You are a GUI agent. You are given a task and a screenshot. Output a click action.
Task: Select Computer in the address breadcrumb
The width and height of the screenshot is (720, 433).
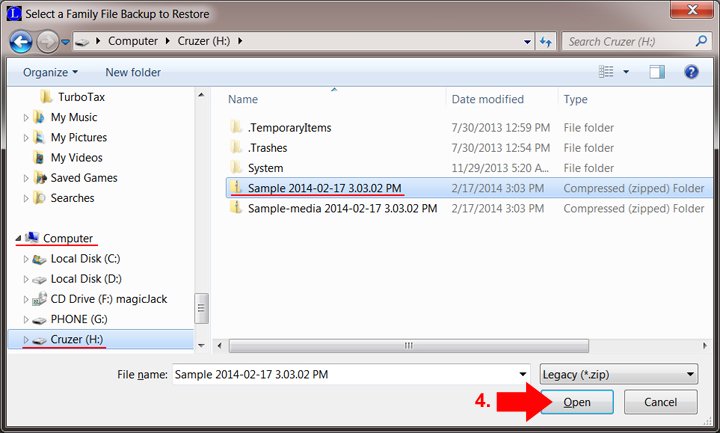coord(133,41)
